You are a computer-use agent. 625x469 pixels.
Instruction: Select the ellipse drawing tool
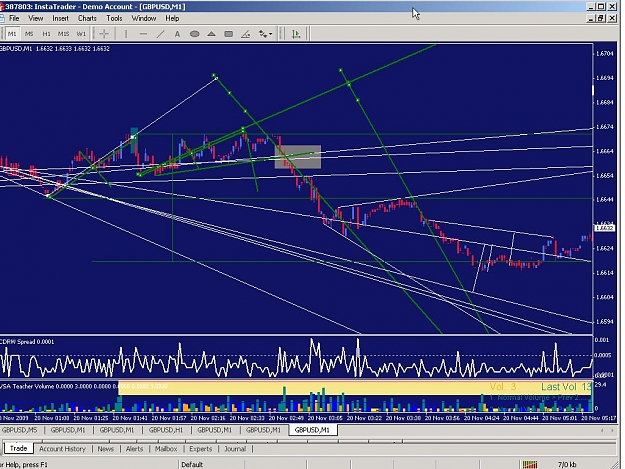[195, 34]
